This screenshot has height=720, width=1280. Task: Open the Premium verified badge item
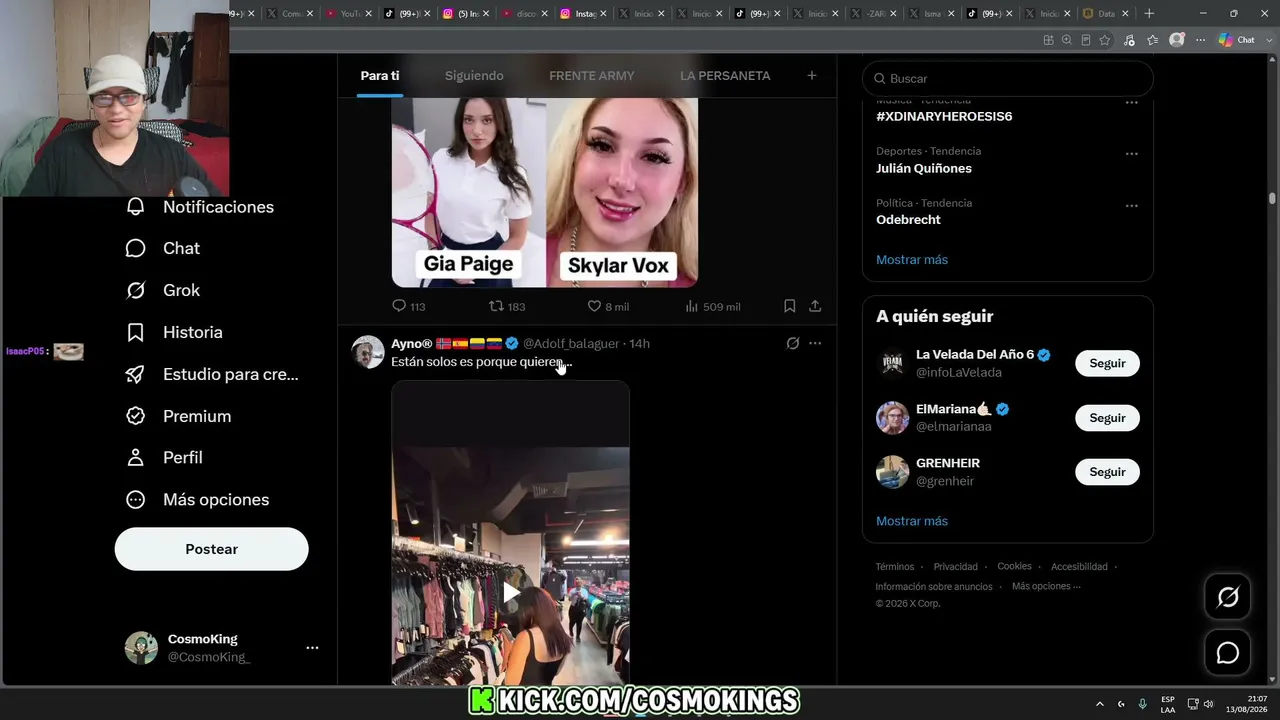[178, 416]
